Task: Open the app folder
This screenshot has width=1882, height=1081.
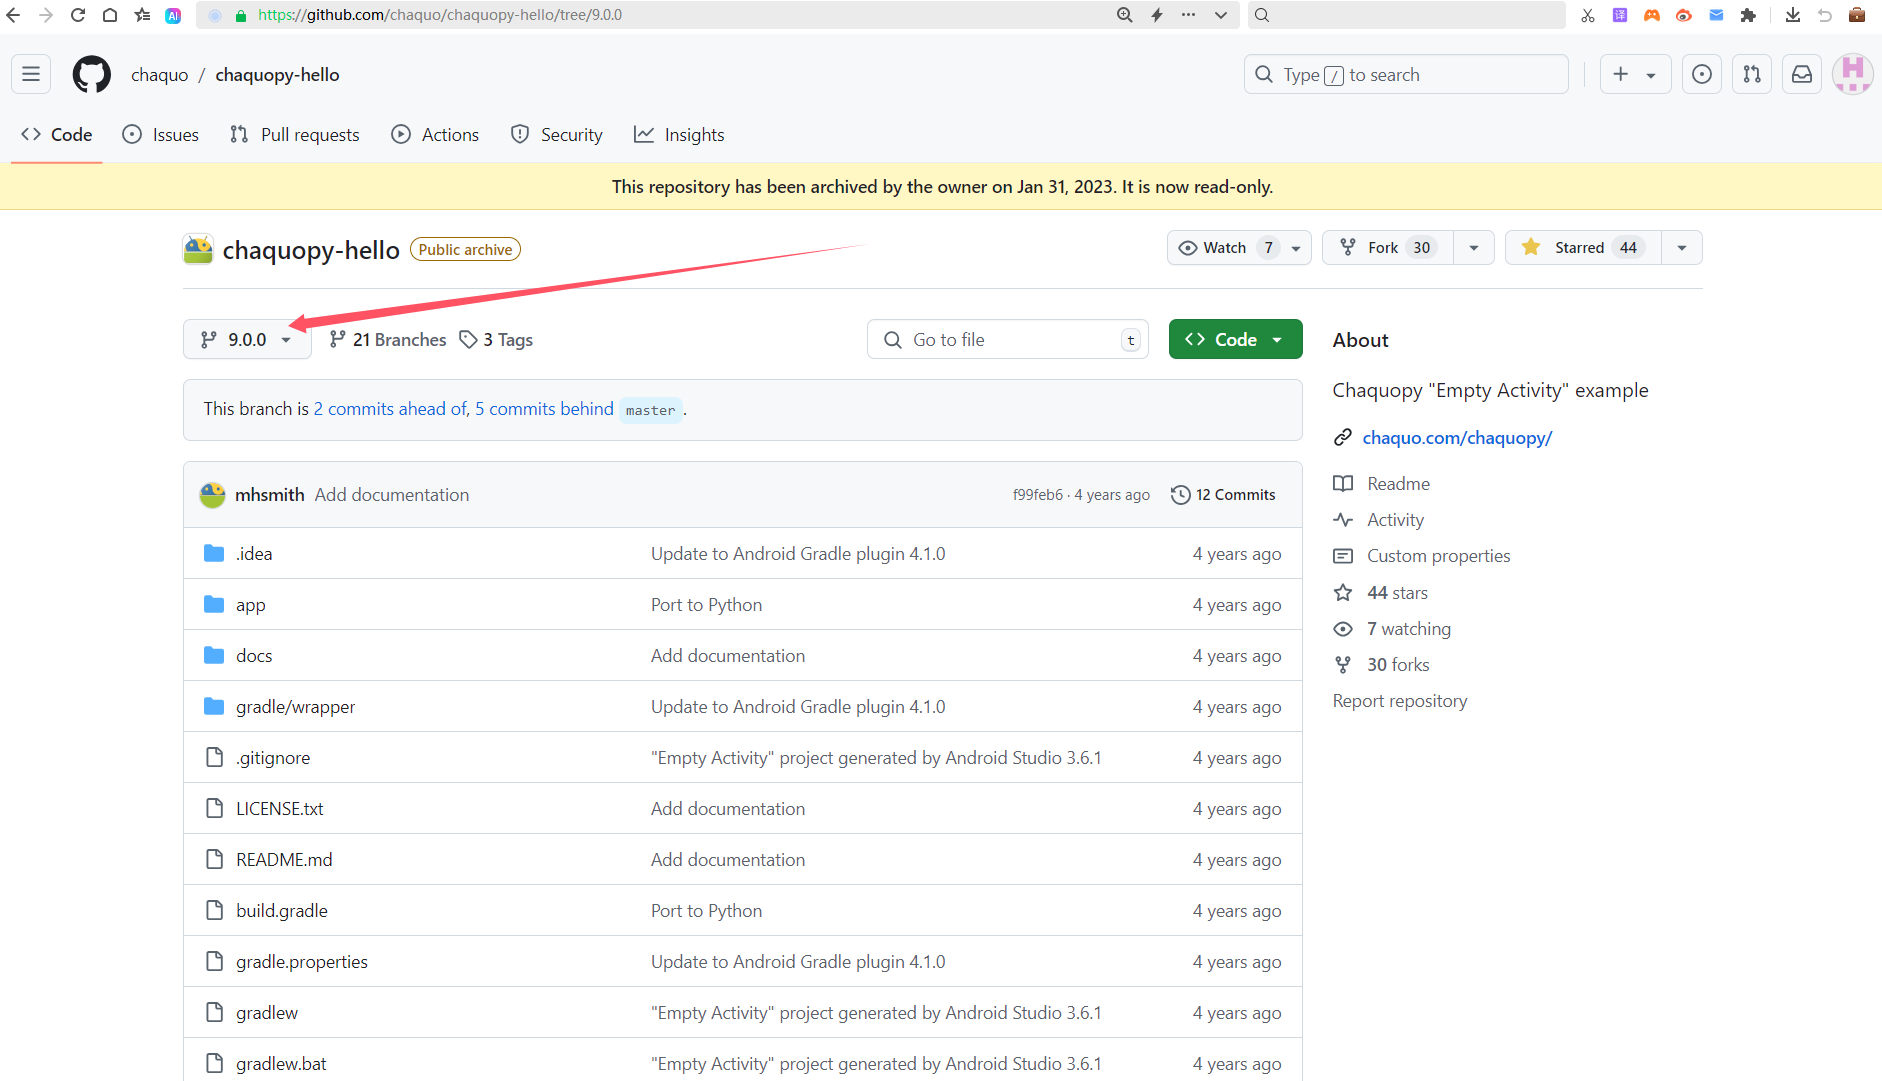Action: click(x=250, y=604)
